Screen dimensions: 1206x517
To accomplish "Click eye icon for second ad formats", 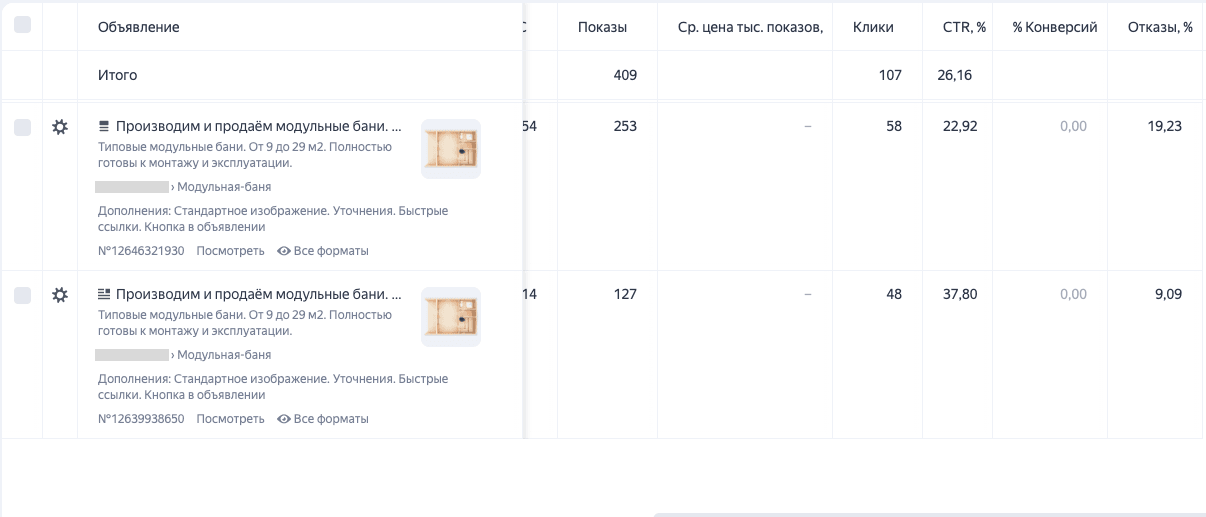I will pos(284,419).
